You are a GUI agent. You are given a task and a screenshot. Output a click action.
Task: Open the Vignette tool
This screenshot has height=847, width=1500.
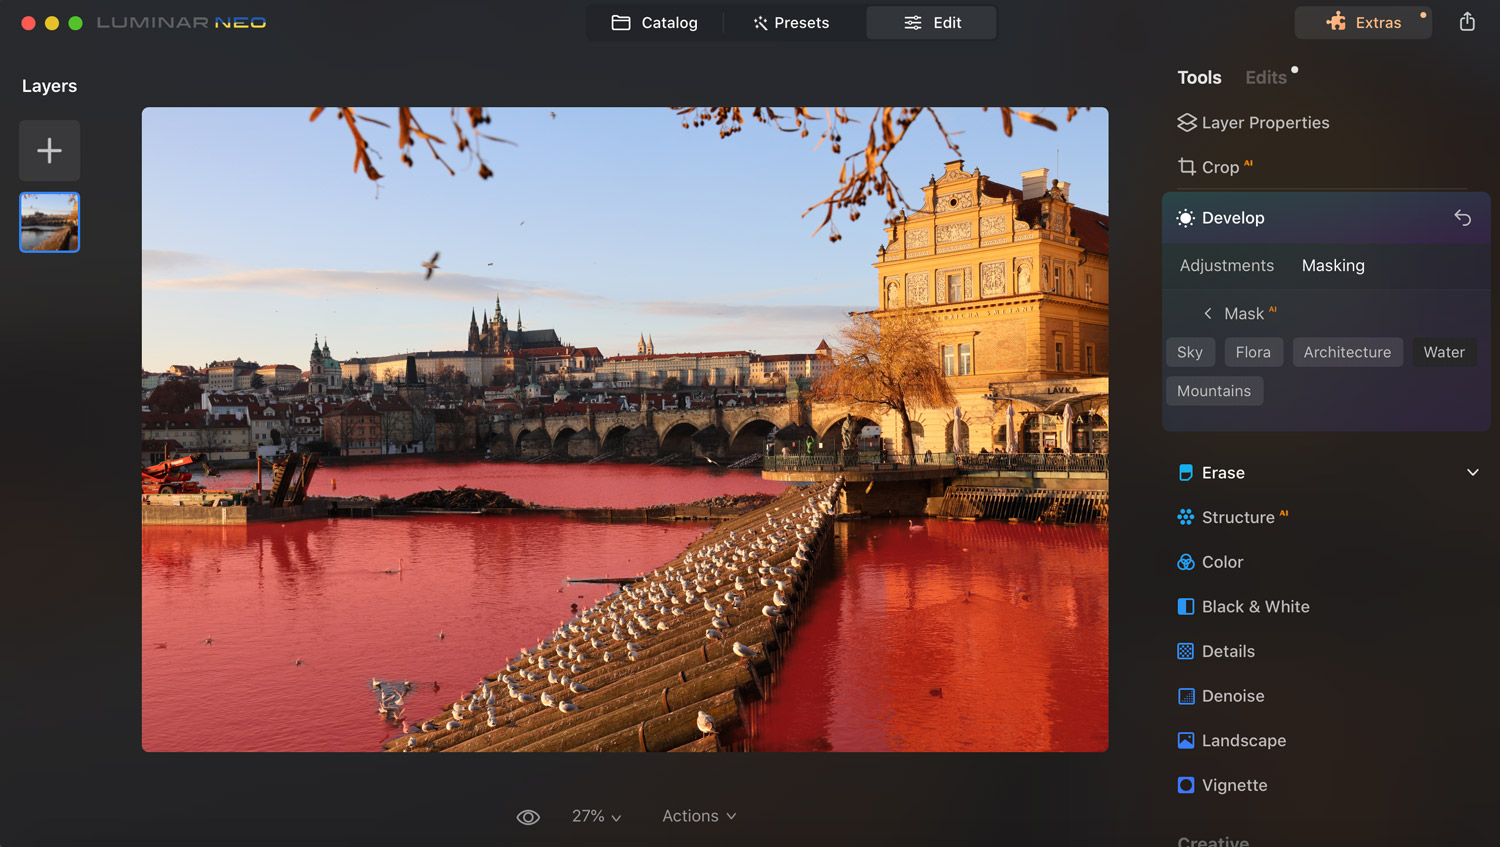(1233, 785)
